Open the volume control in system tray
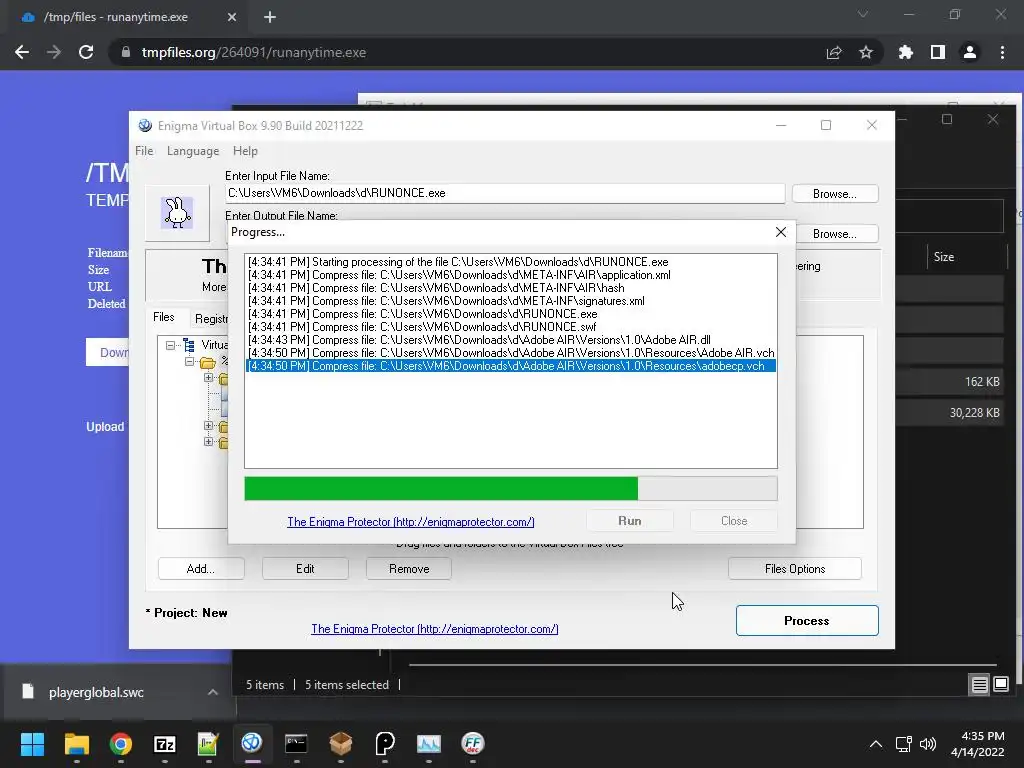Image resolution: width=1024 pixels, height=768 pixels. [928, 744]
